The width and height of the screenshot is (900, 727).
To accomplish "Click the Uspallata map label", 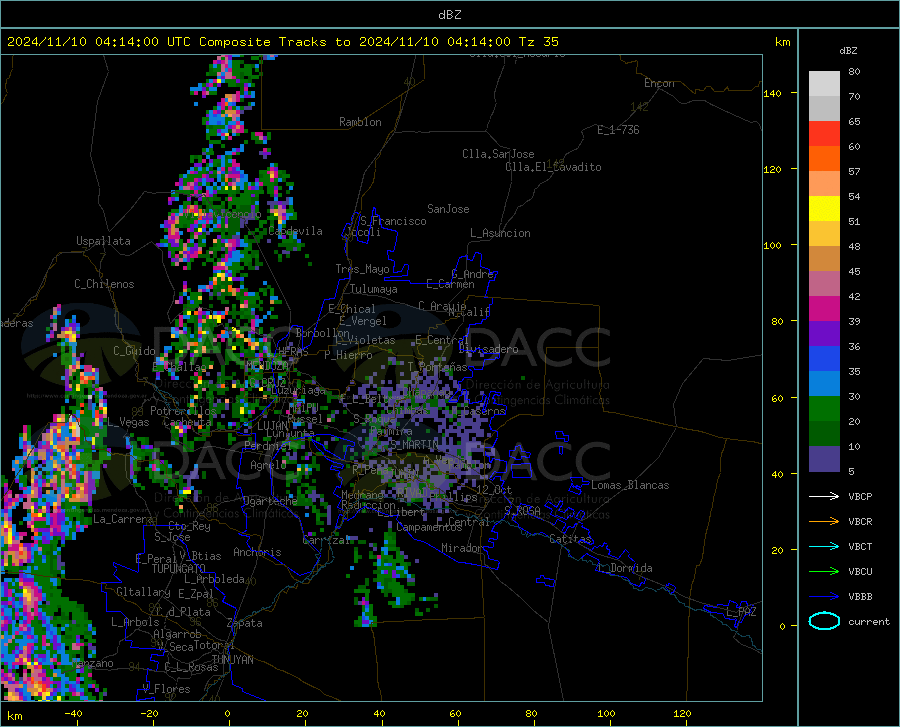I will point(103,241).
